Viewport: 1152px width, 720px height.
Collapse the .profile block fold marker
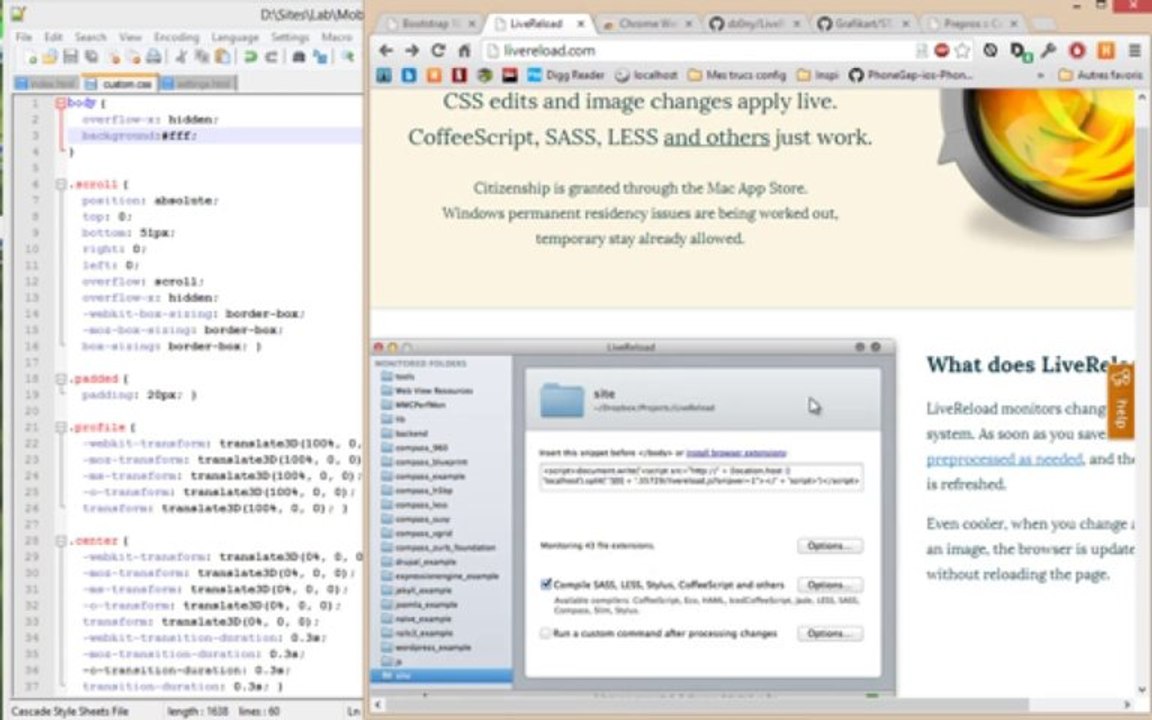(x=61, y=428)
